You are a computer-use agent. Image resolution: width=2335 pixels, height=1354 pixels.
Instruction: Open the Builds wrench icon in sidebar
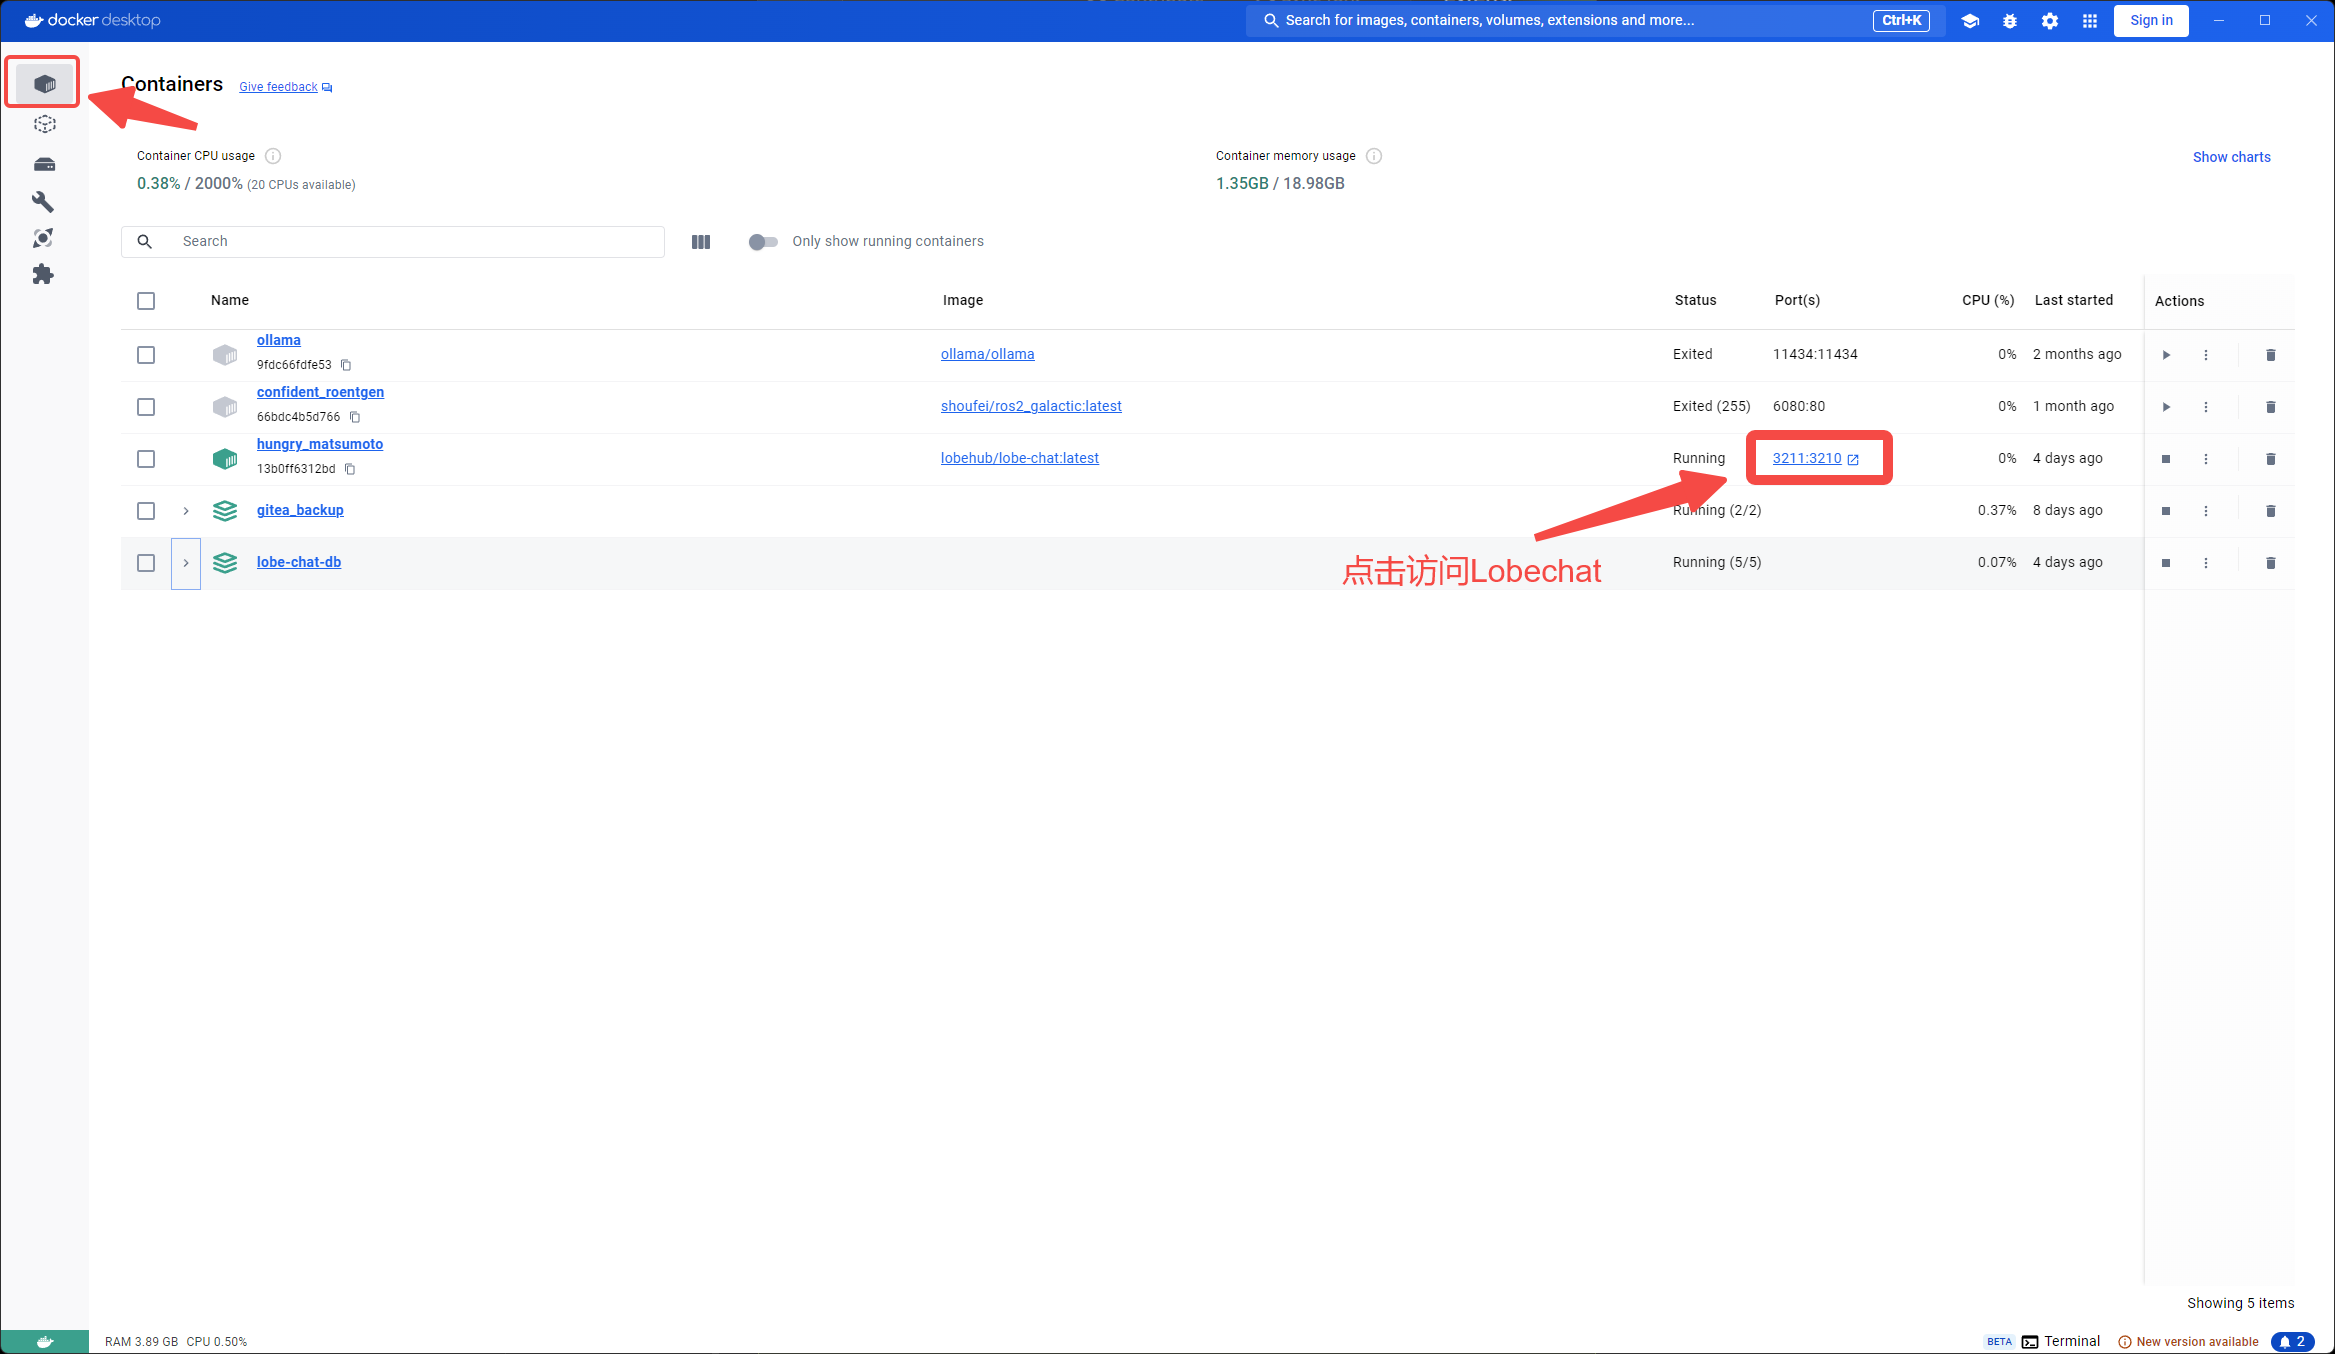(43, 202)
